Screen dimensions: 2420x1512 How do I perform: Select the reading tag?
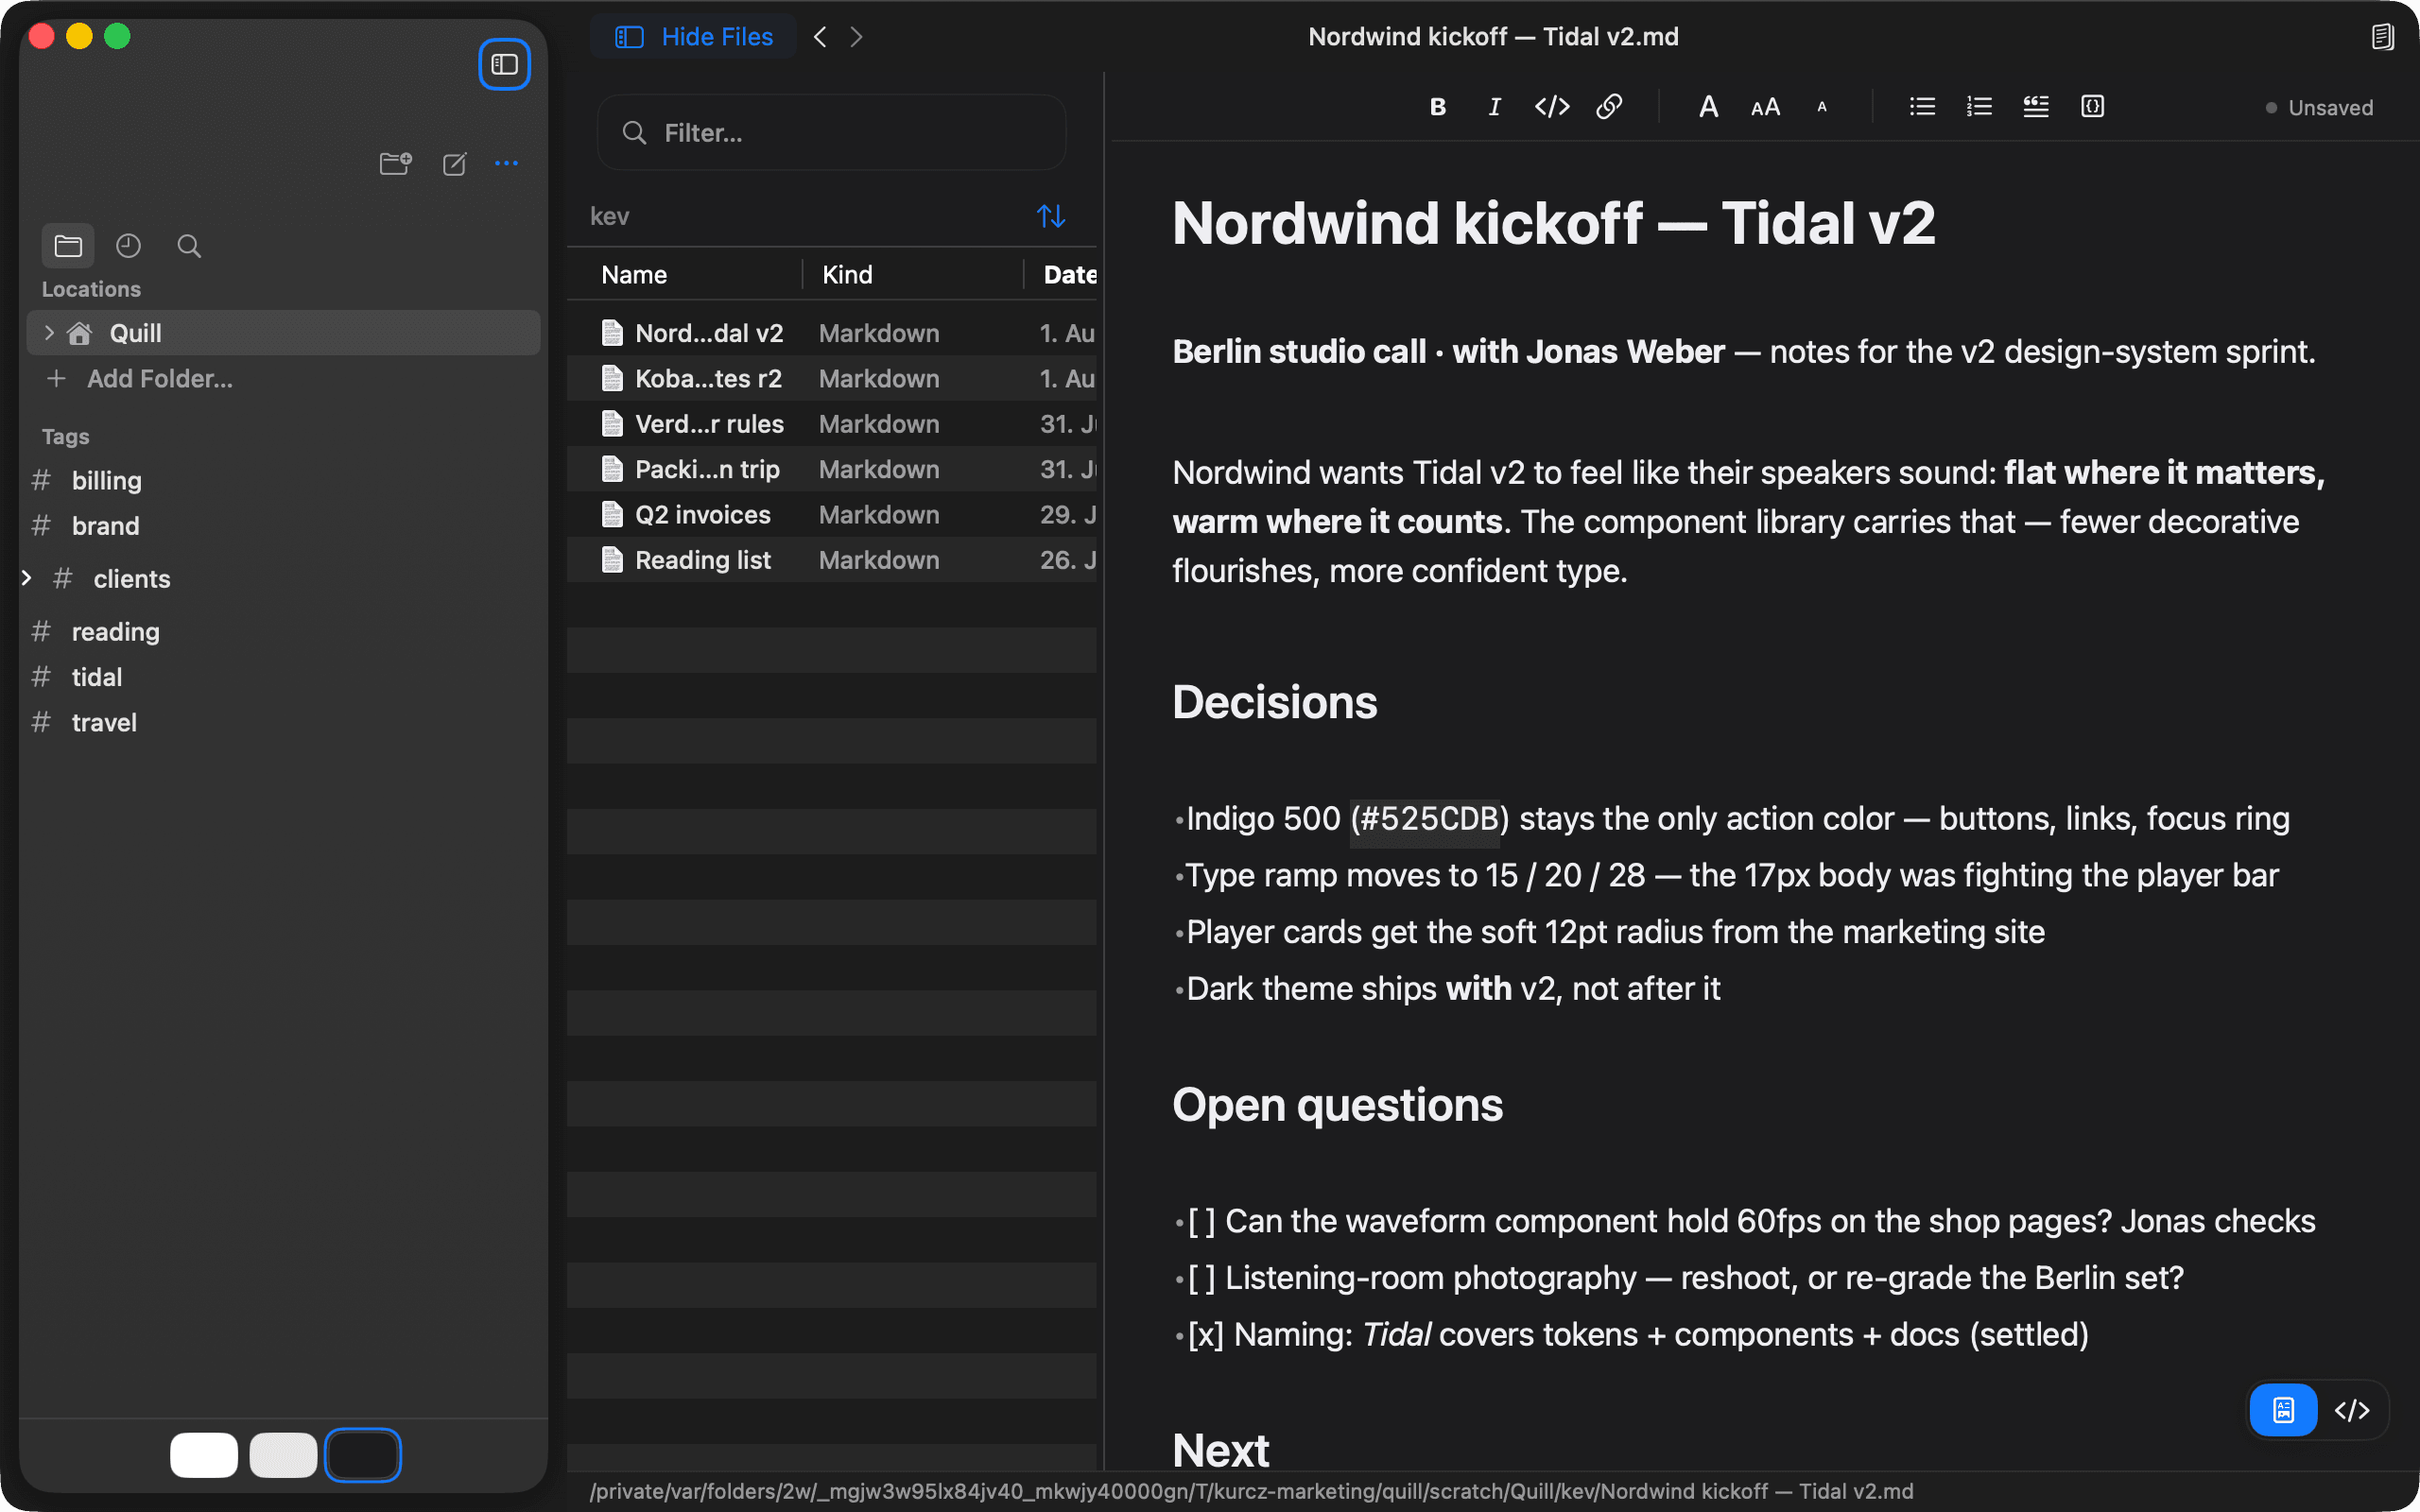pos(115,632)
